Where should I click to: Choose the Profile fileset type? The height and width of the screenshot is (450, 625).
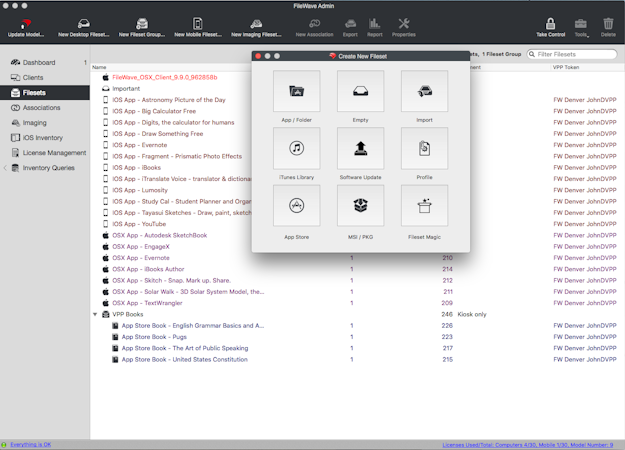(425, 148)
